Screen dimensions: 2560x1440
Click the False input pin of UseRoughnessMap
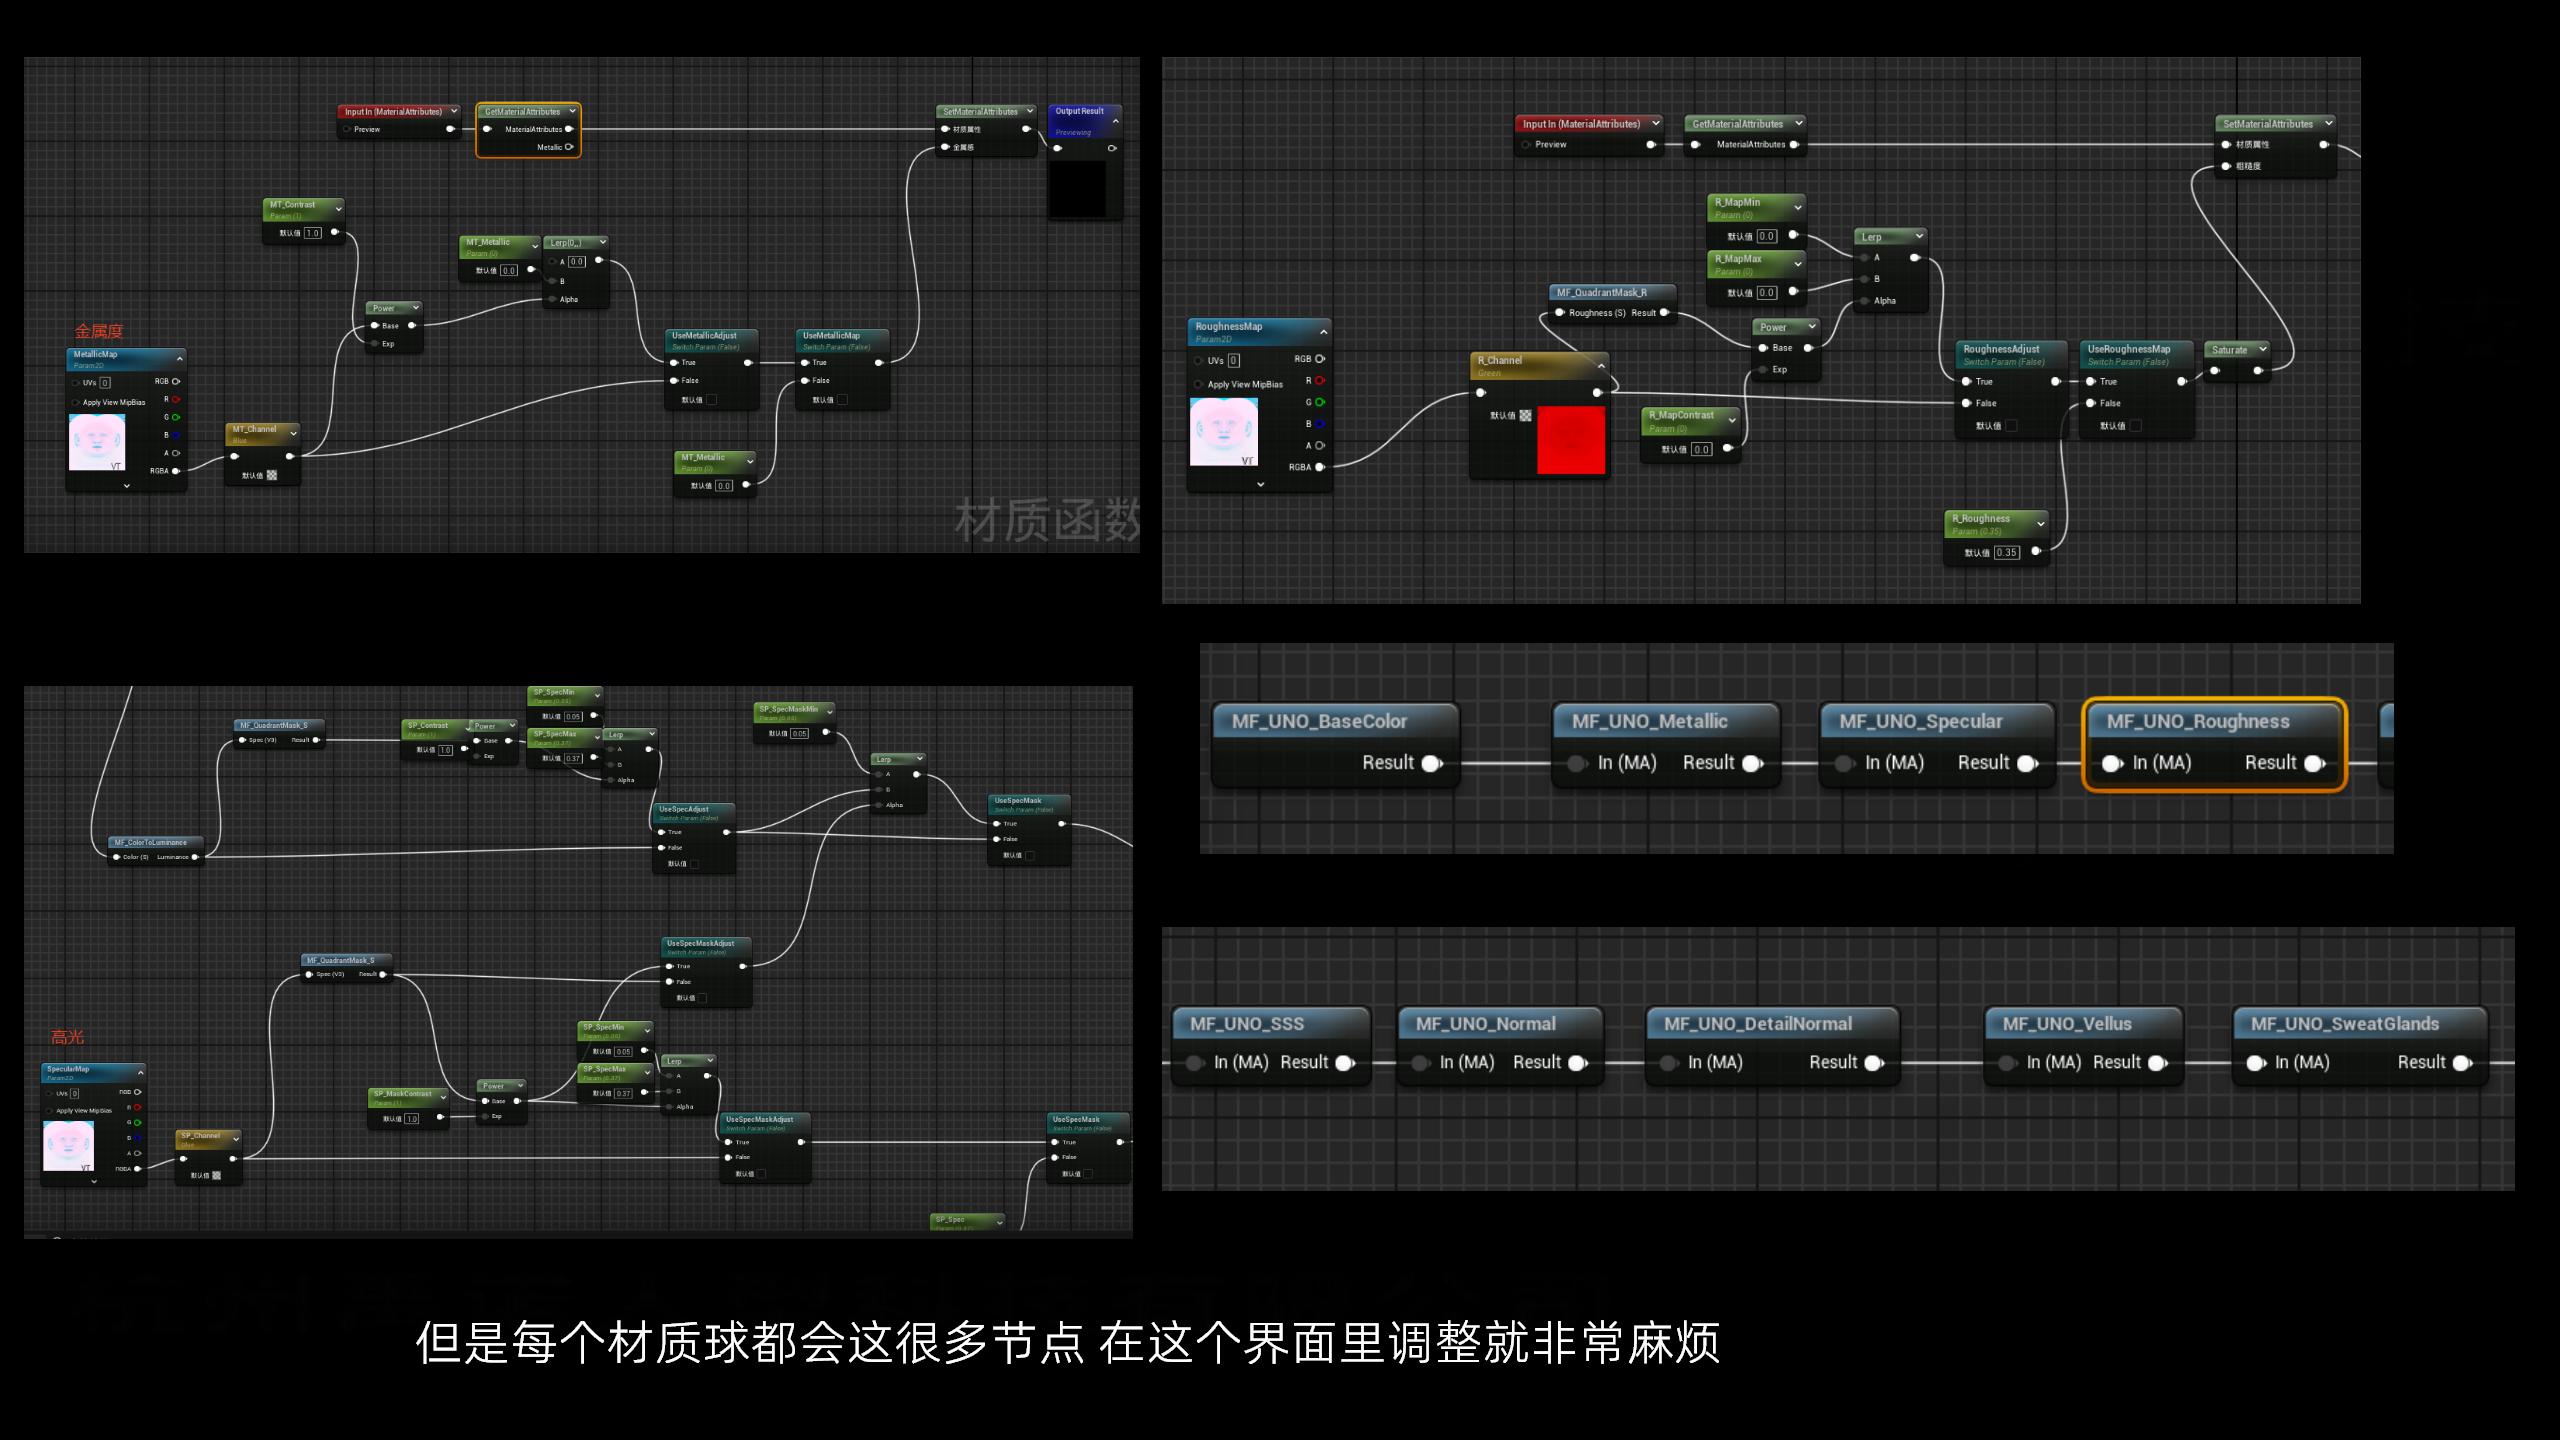(2091, 403)
